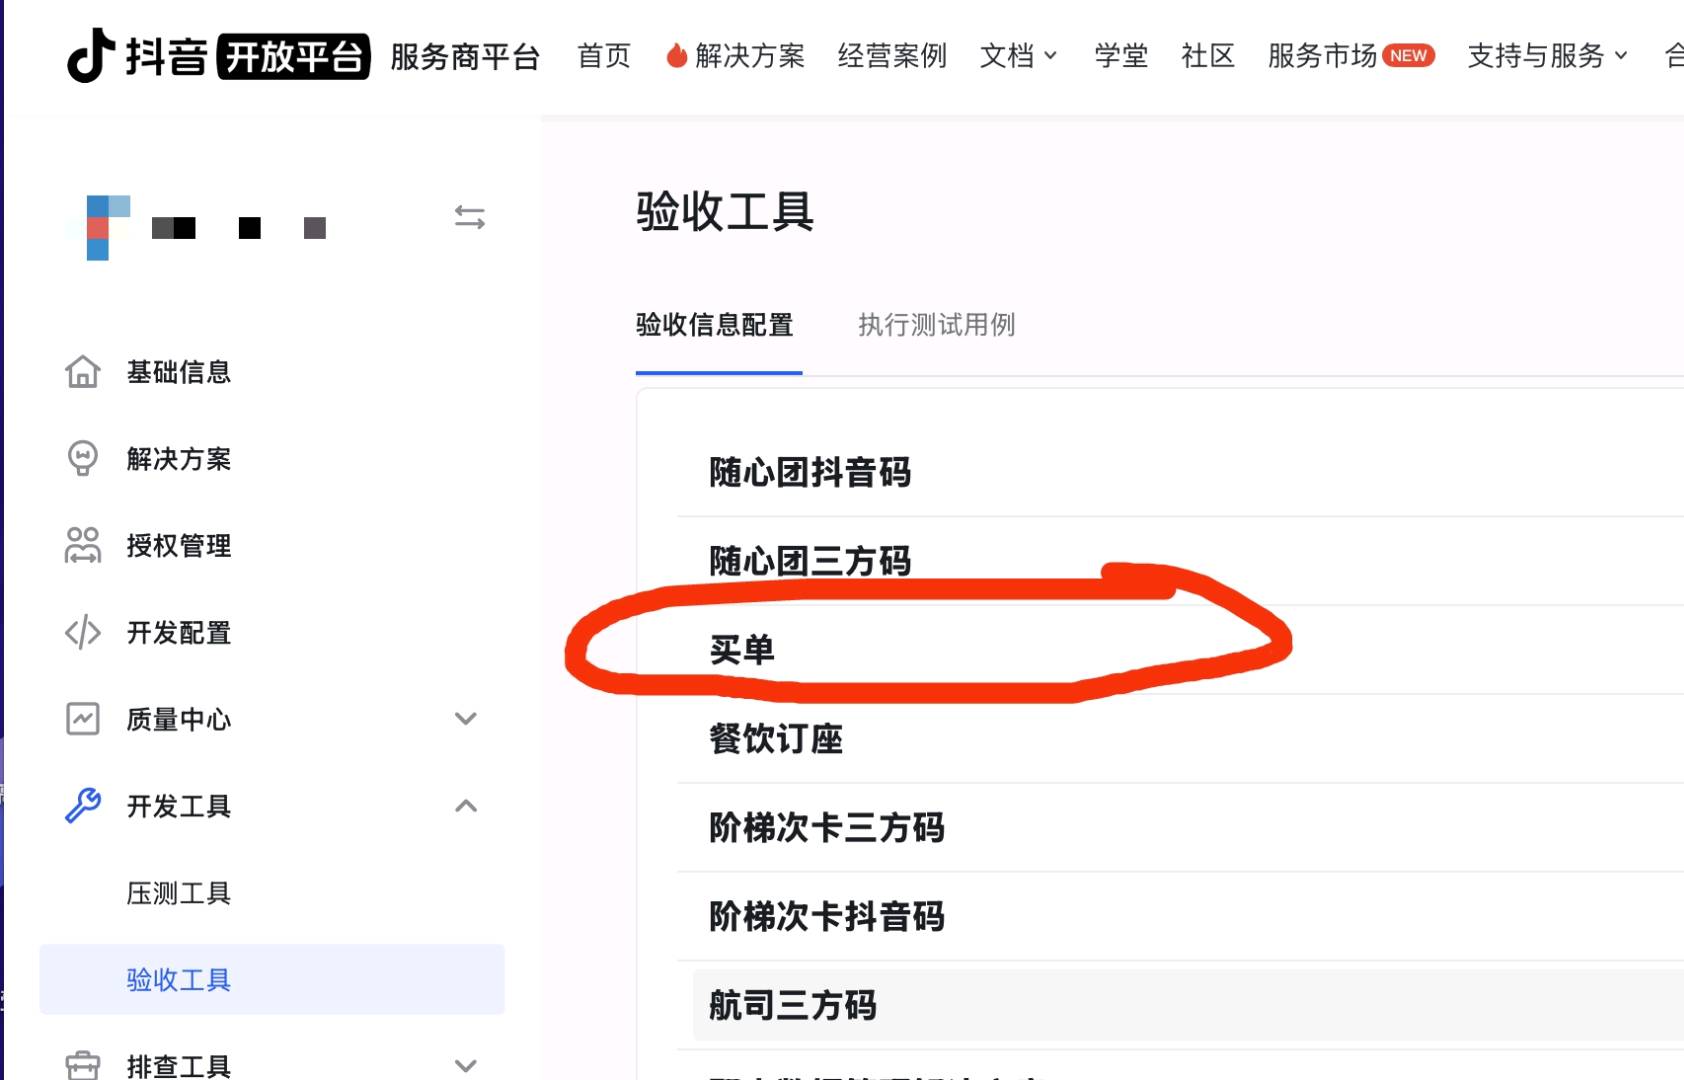This screenshot has width=1684, height=1080.
Task: Click the 随心团抖音码 list entry
Action: pos(811,473)
